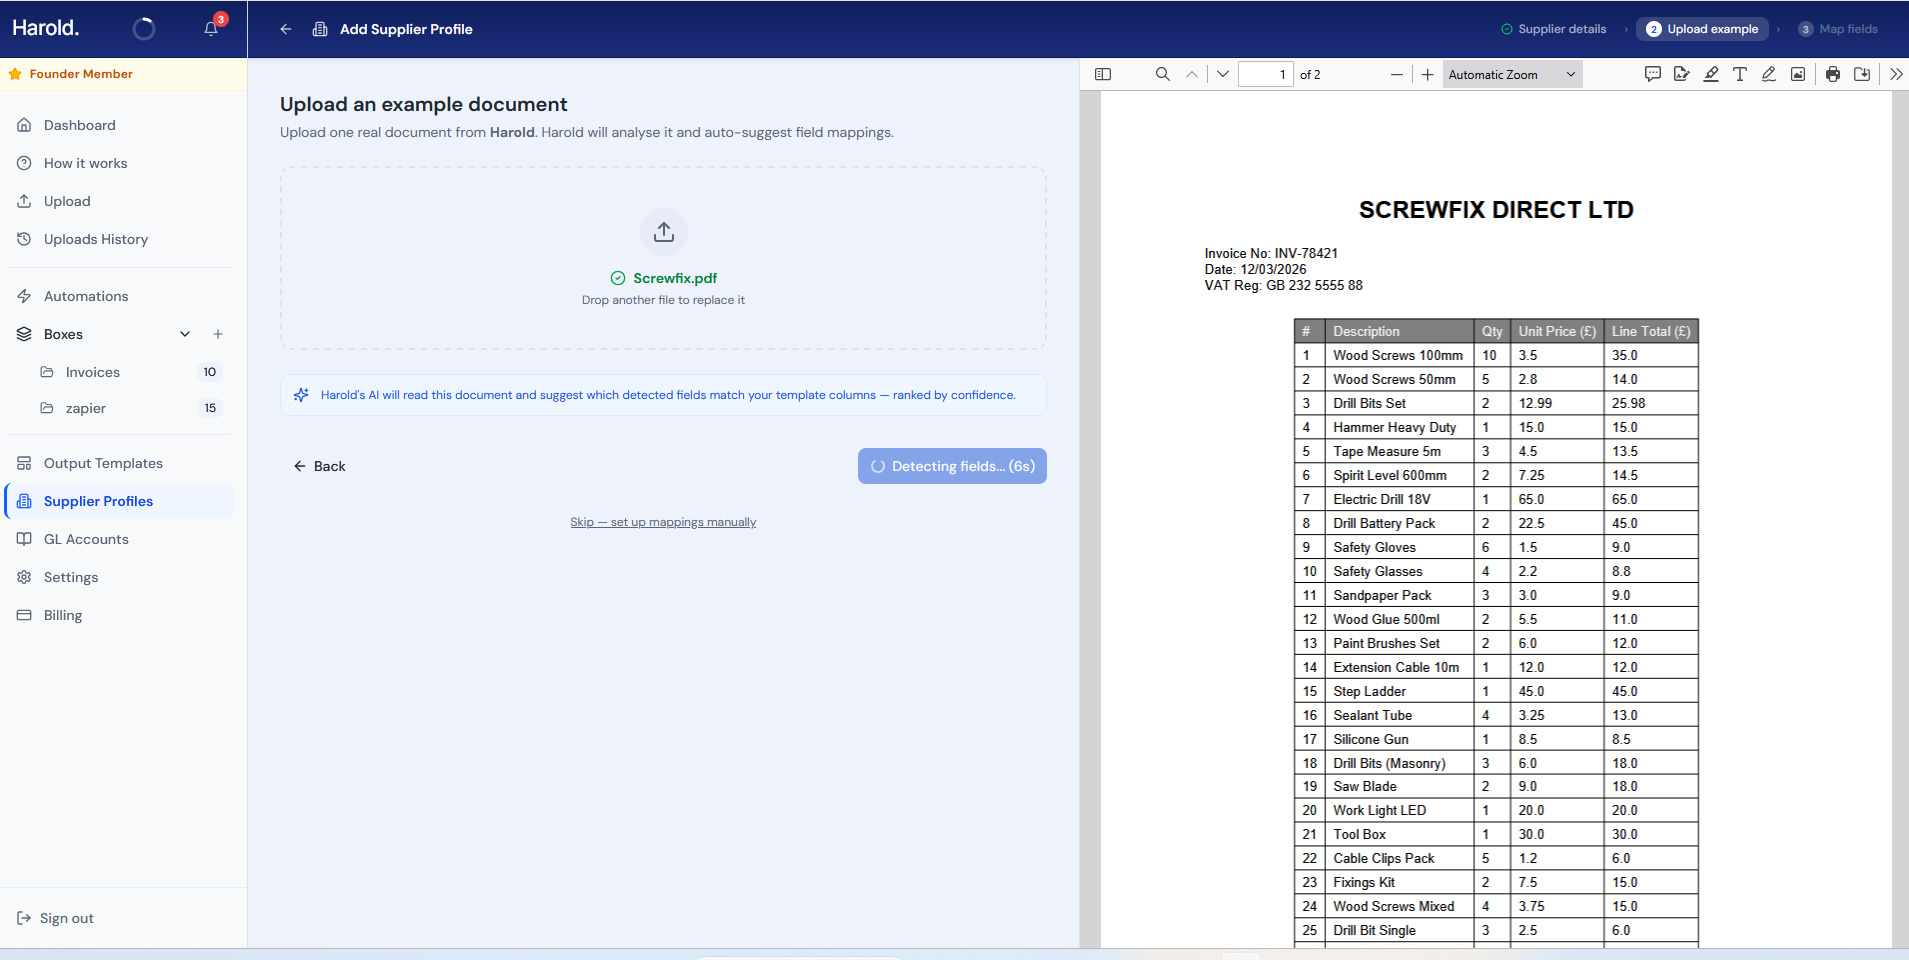The image size is (1909, 960).
Task: Click the Invoice No INV-78421 text
Action: [1271, 253]
